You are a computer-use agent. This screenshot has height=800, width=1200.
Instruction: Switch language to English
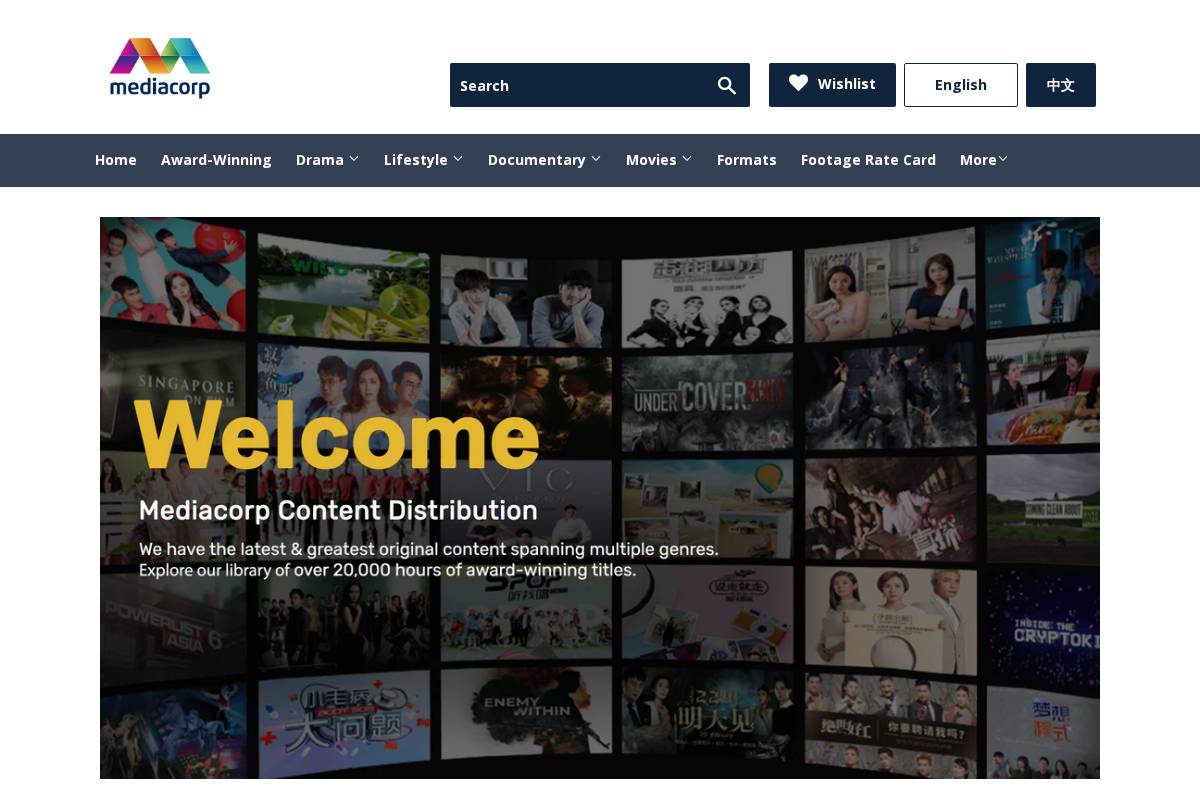point(960,84)
